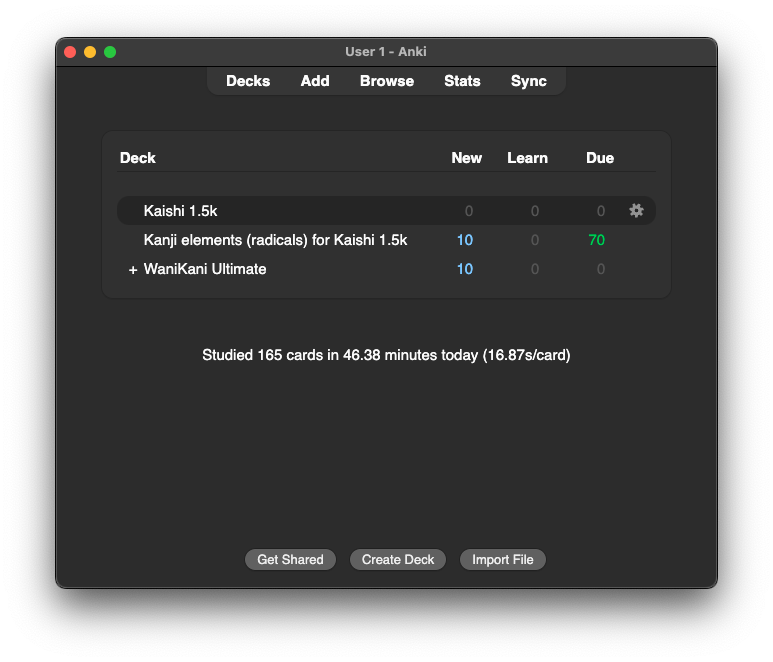Close the Anki window with red button
Screen dimensions: 773x662
pyautogui.click(x=70, y=52)
